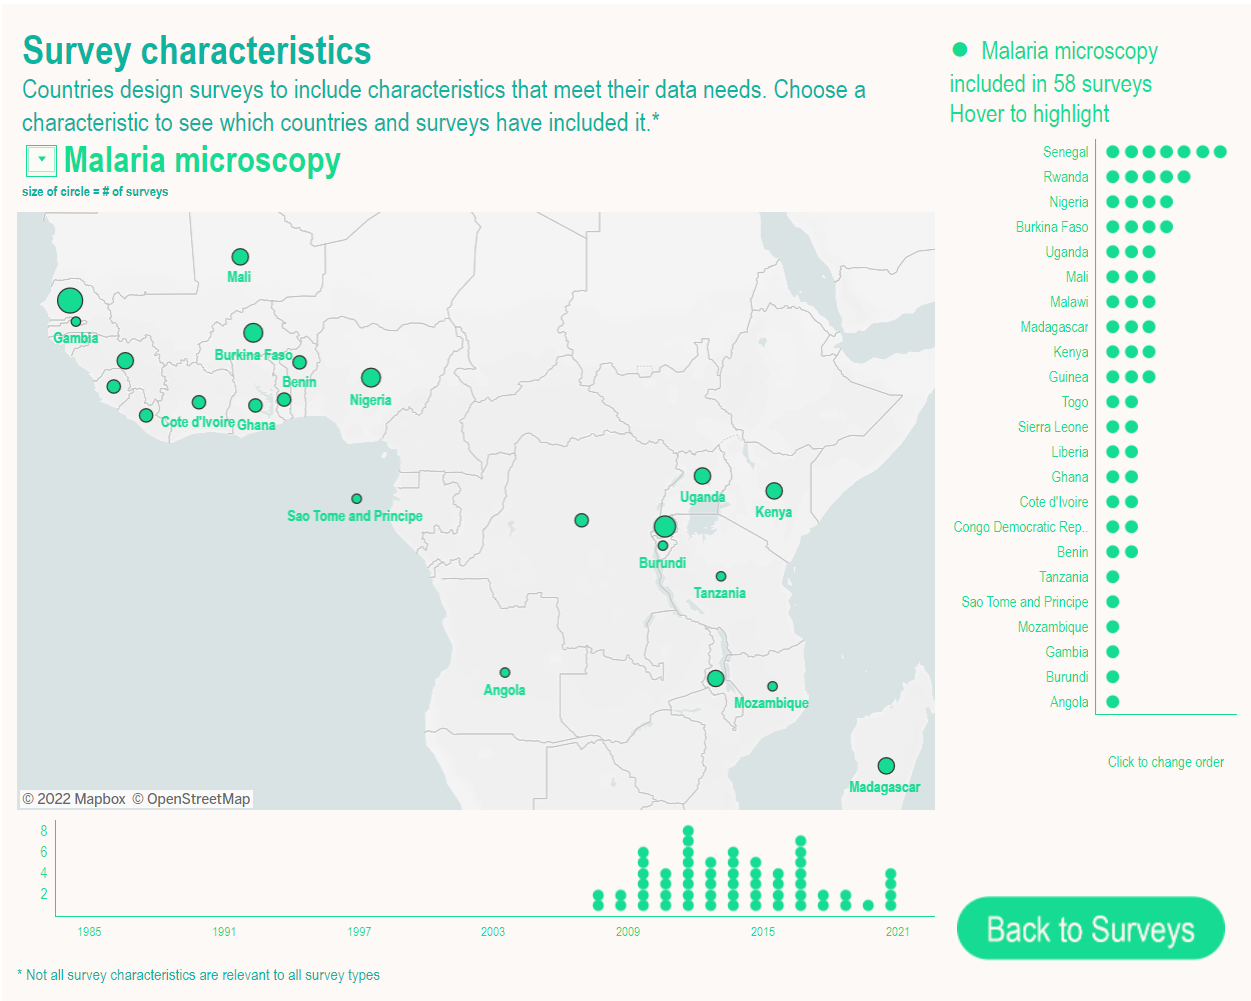Click the Sao Tome and Principe map marker
This screenshot has height=1001, width=1251.
356,498
